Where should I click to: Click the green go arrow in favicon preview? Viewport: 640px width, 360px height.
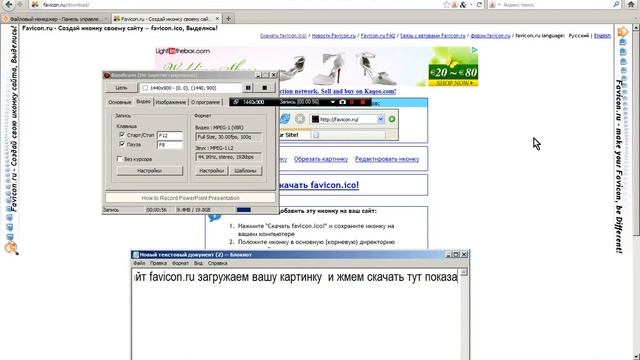(x=392, y=119)
